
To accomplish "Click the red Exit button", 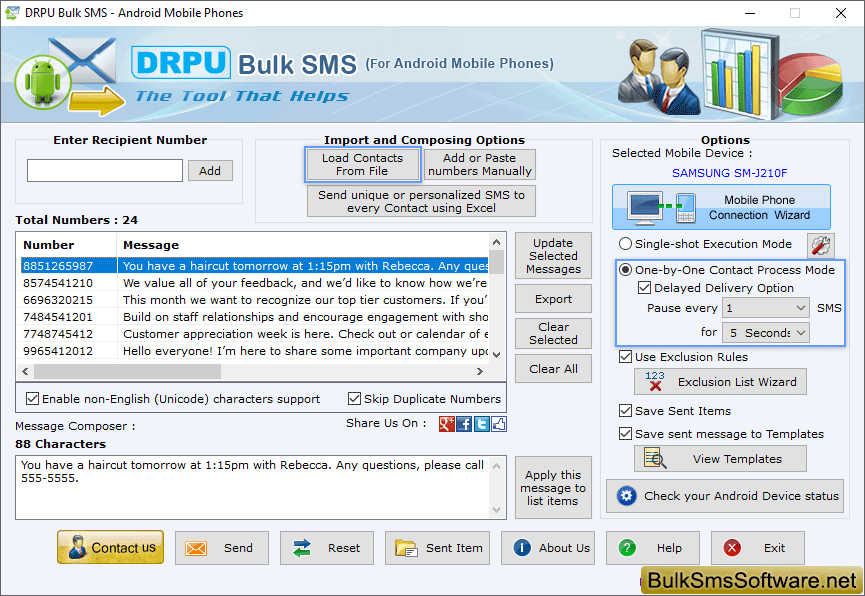I will [757, 548].
